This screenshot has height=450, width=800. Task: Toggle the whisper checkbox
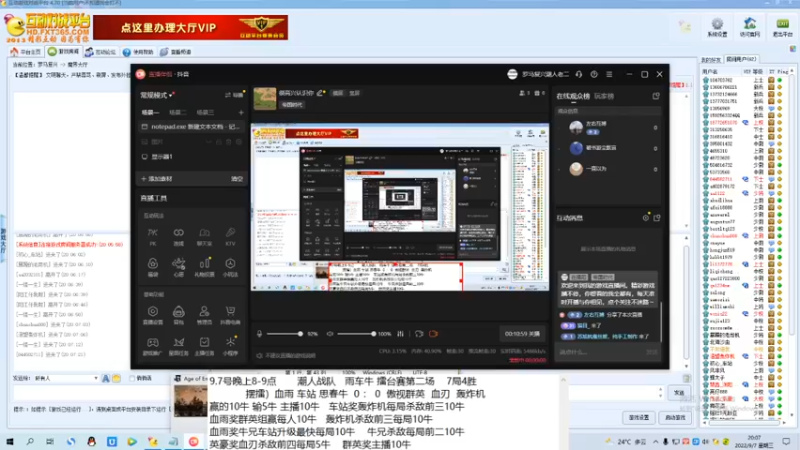tap(132, 378)
